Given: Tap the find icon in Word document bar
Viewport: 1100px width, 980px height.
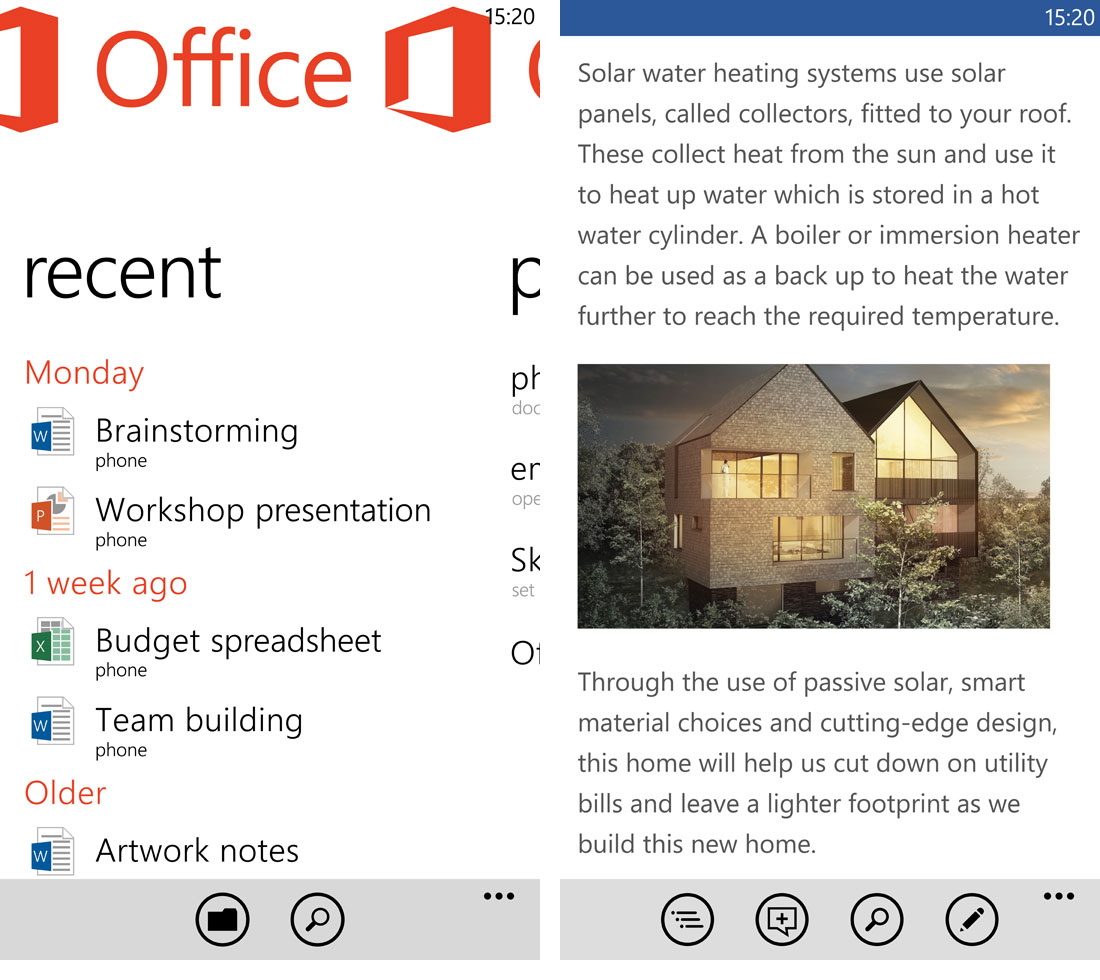Looking at the screenshot, I should 877,919.
